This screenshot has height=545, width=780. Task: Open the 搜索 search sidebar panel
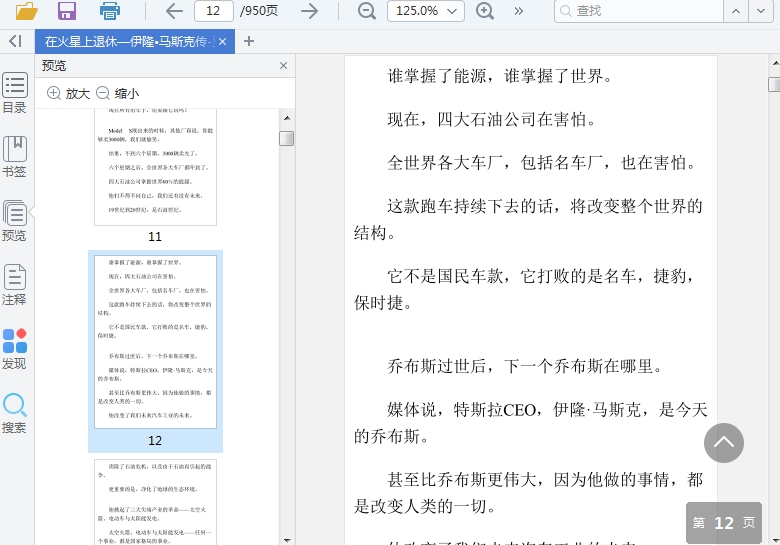pyautogui.click(x=14, y=413)
